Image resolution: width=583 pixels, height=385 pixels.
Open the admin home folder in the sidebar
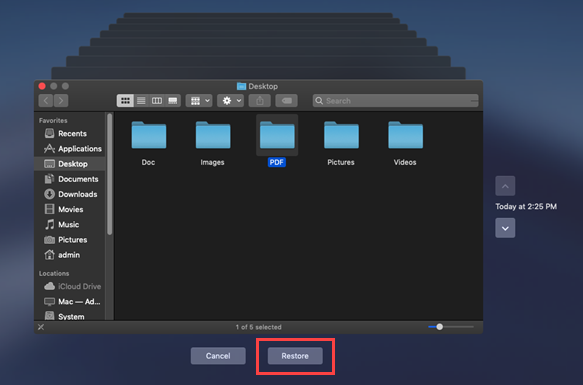tap(70, 255)
